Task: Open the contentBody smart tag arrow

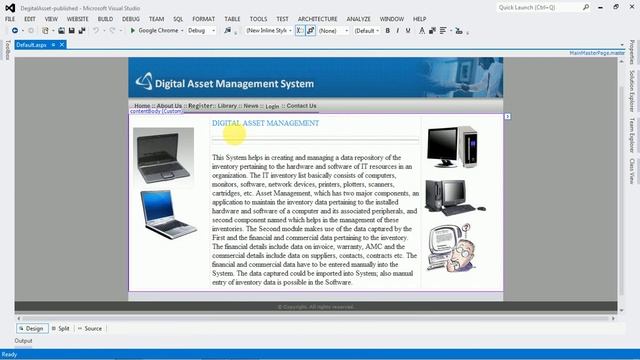Action: point(507,117)
